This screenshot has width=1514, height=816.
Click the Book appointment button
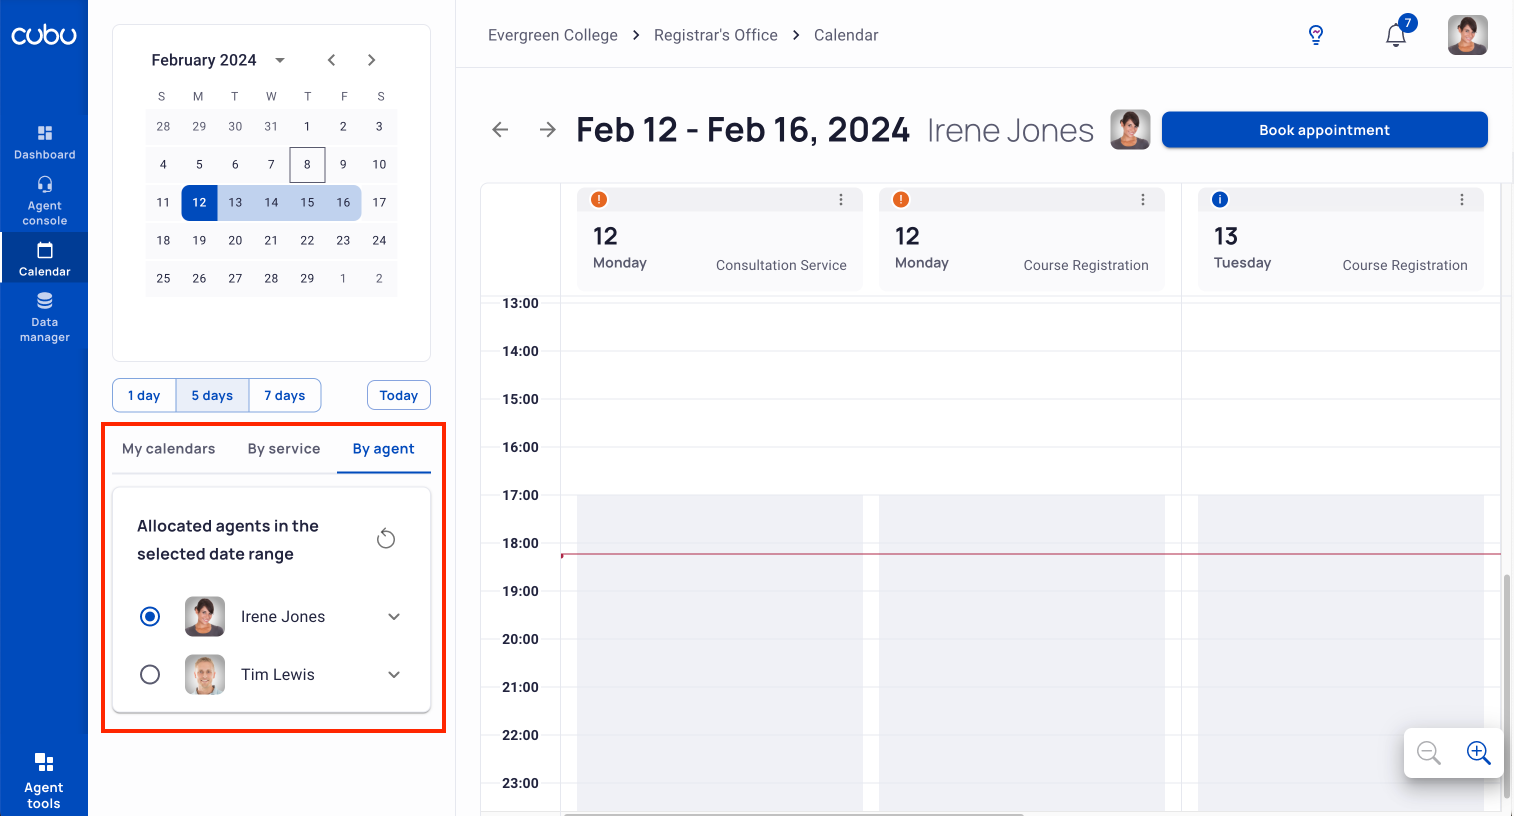click(1324, 130)
